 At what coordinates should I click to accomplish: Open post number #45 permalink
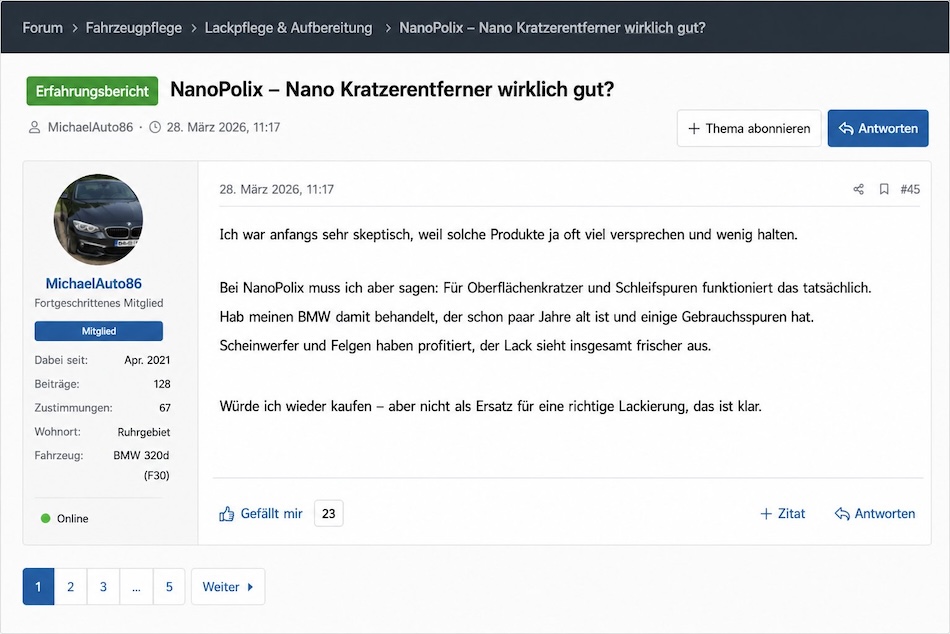coord(910,189)
